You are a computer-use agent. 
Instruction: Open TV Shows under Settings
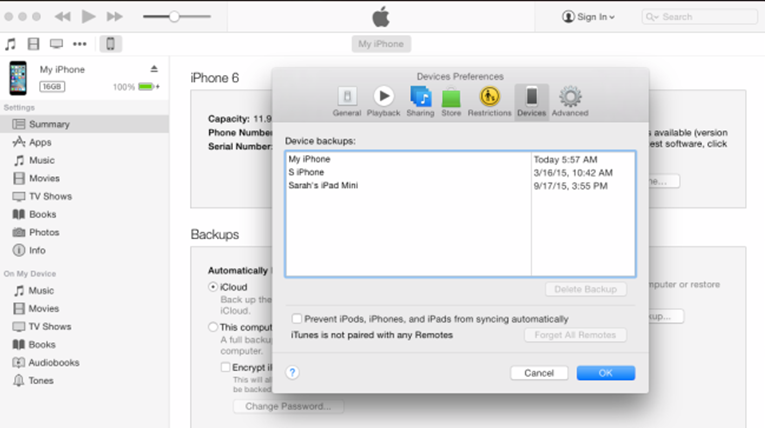coord(84,196)
